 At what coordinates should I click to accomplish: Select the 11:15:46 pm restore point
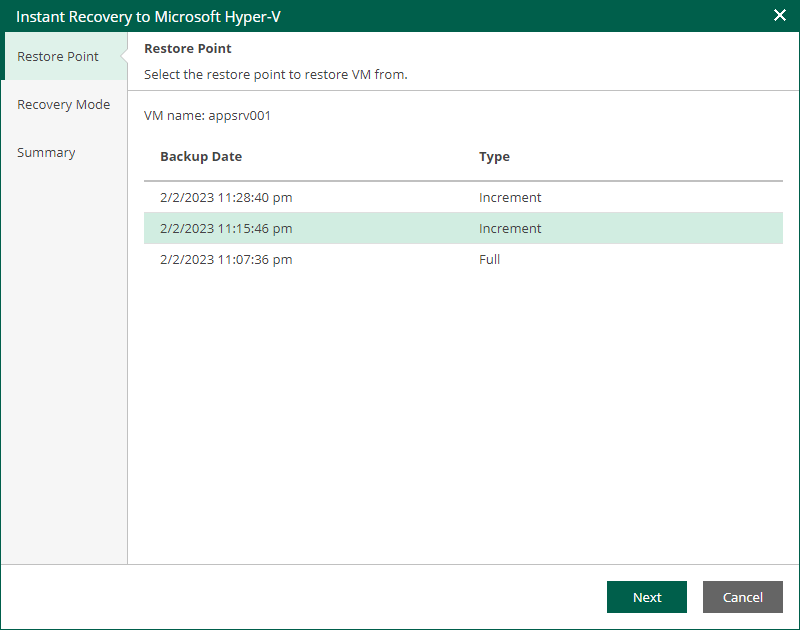[463, 228]
